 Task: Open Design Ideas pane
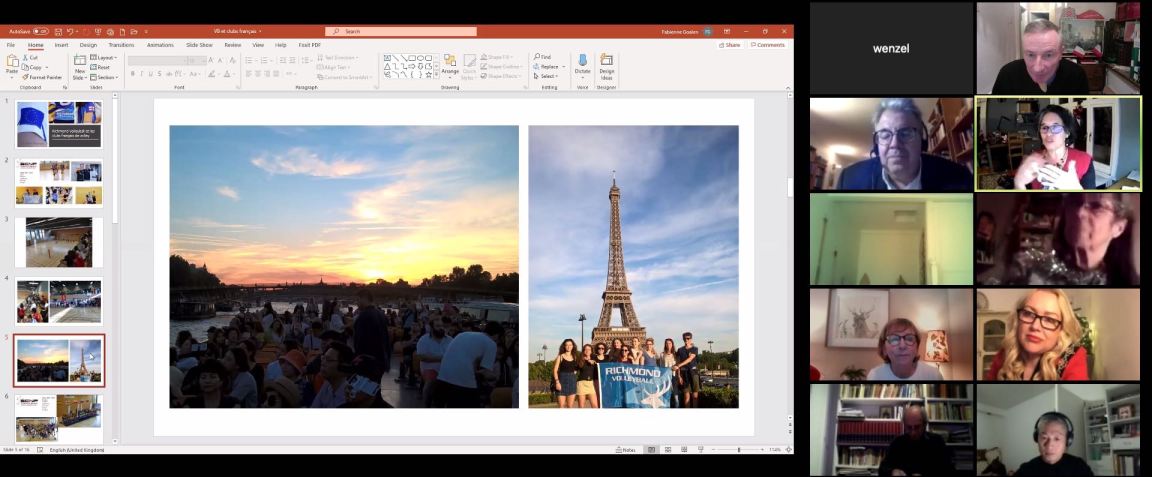pyautogui.click(x=607, y=64)
